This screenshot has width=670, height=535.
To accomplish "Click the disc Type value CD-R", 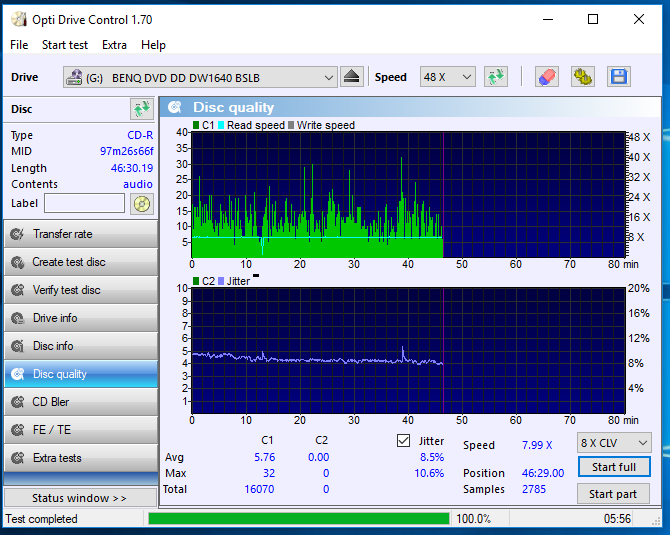I will 140,135.
